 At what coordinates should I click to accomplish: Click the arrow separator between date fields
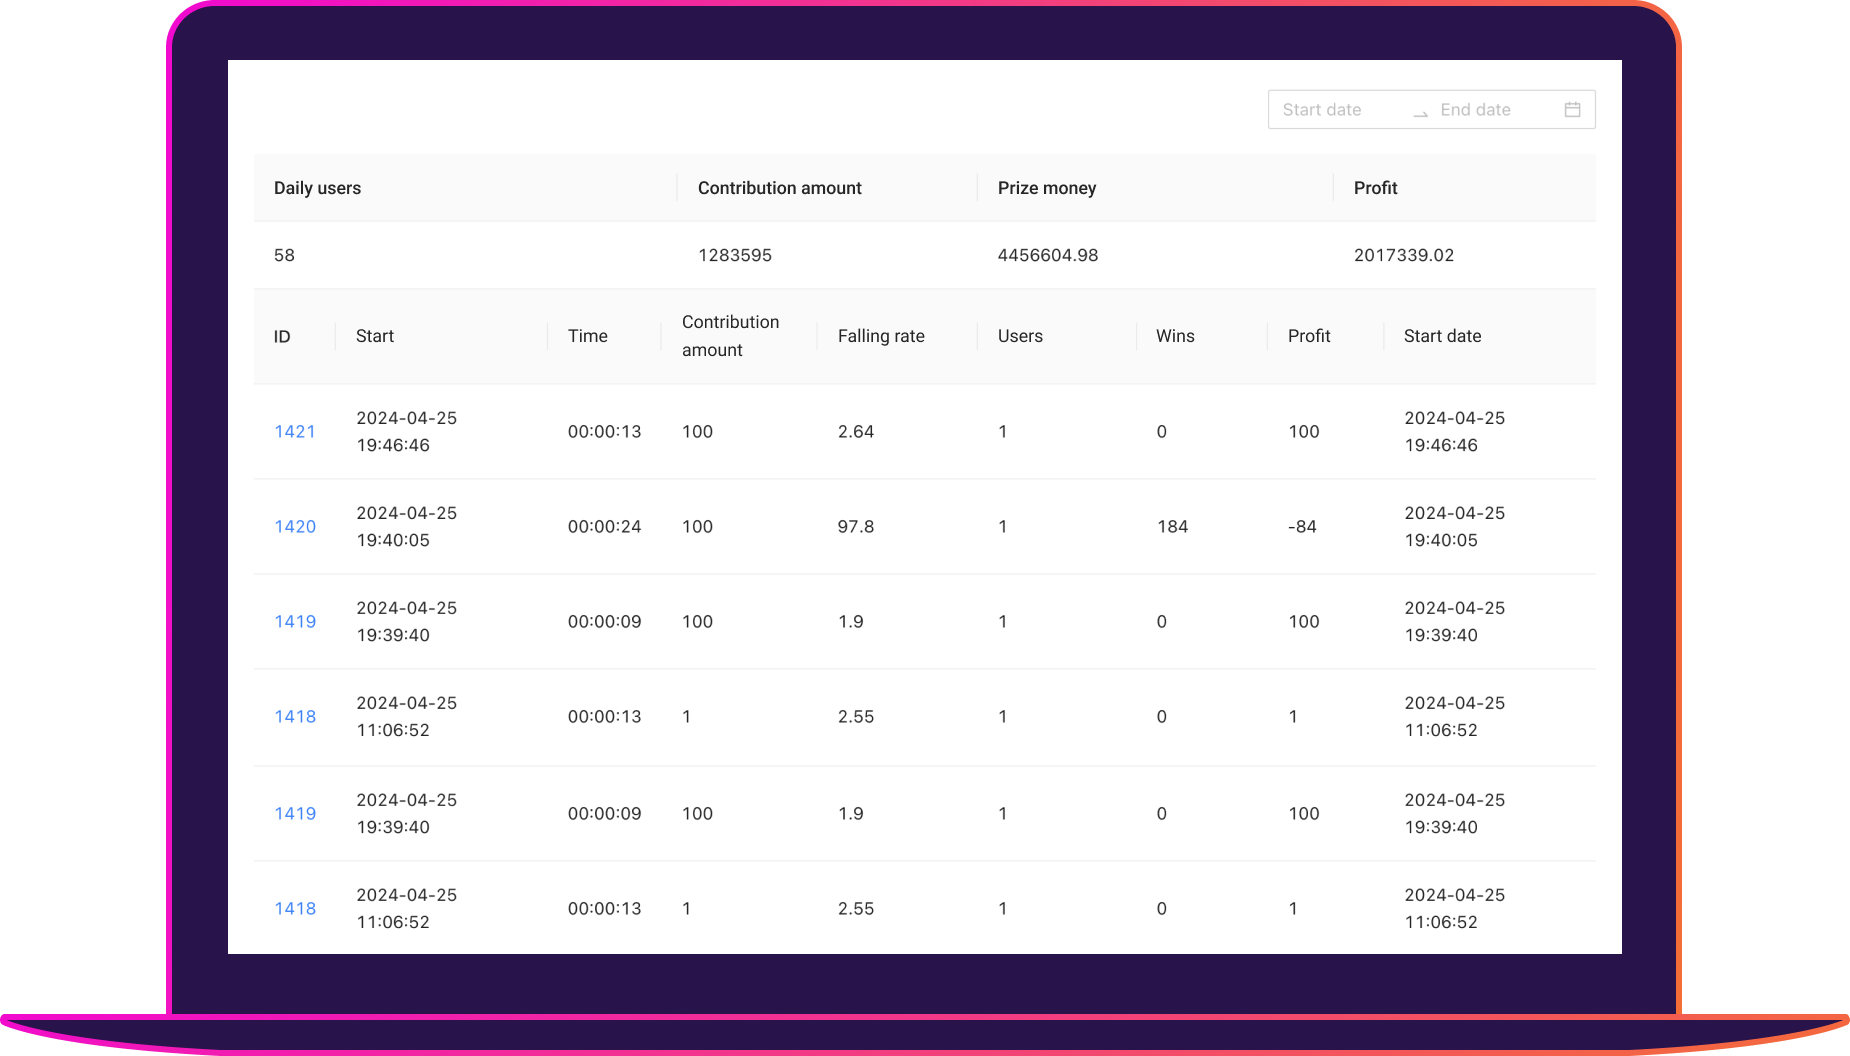(x=1420, y=112)
